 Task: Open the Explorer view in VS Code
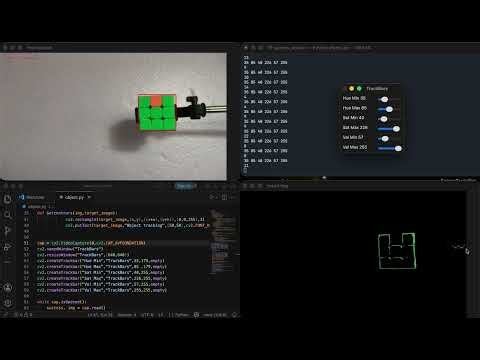[x=7, y=199]
